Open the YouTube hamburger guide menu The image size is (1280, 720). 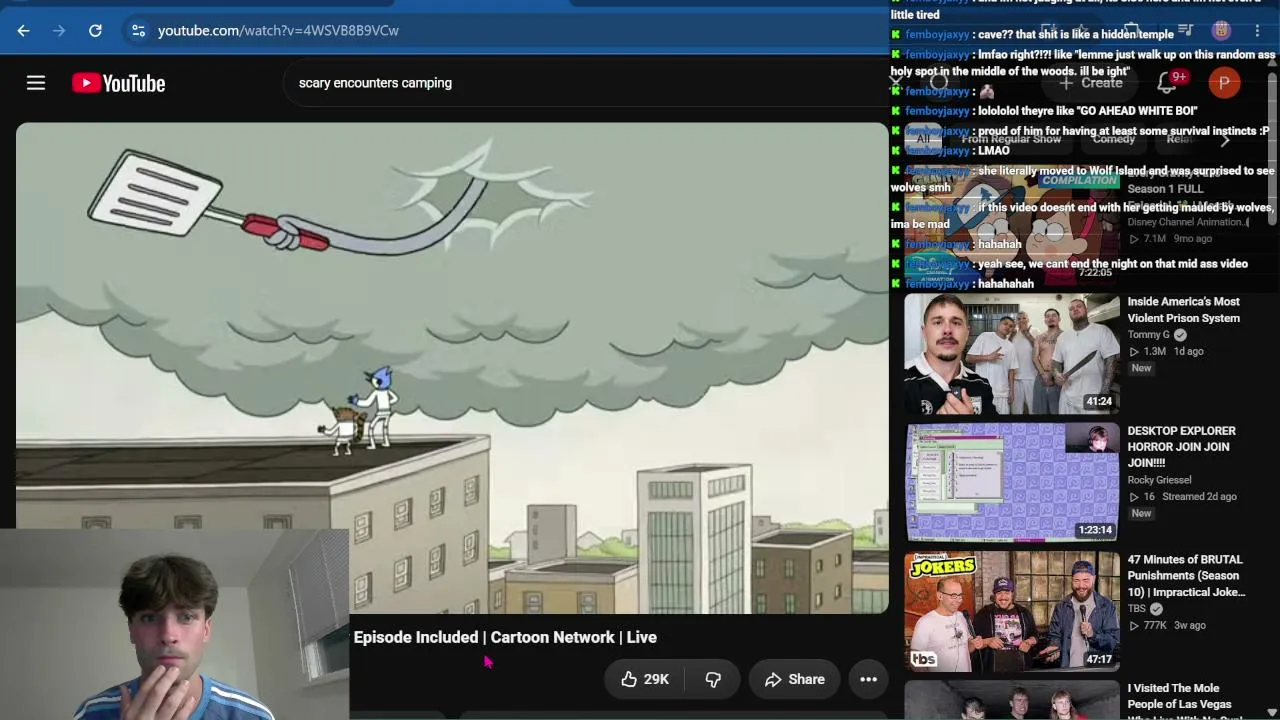pyautogui.click(x=36, y=83)
